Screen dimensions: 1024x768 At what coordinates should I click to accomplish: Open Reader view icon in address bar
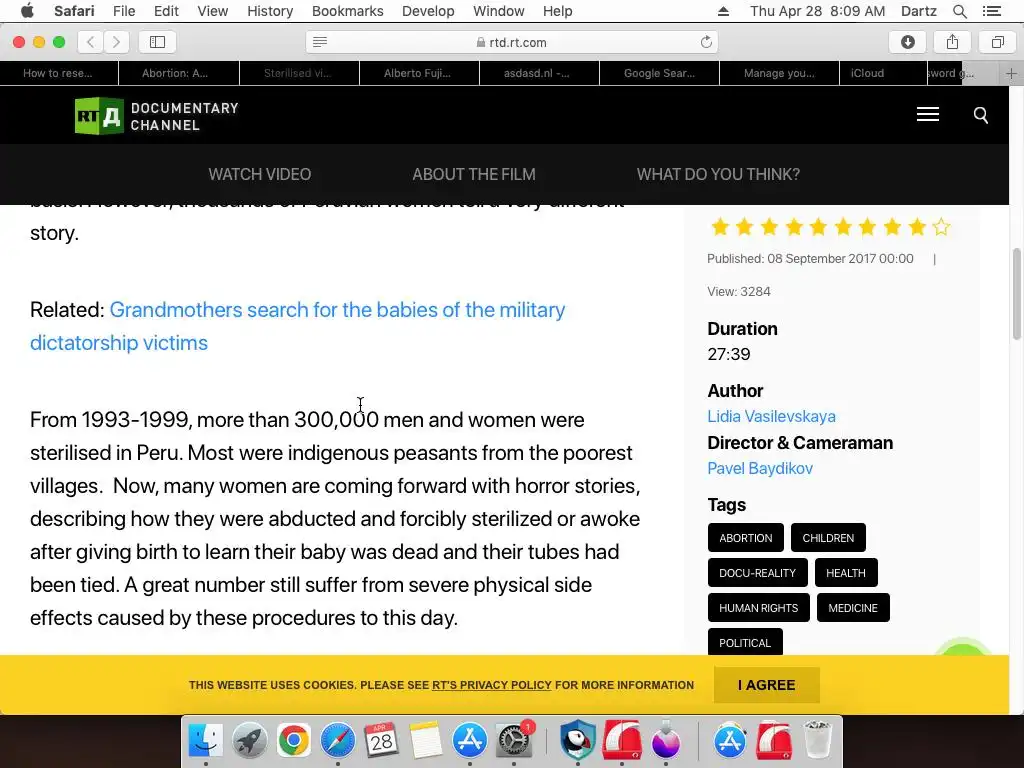click(320, 42)
